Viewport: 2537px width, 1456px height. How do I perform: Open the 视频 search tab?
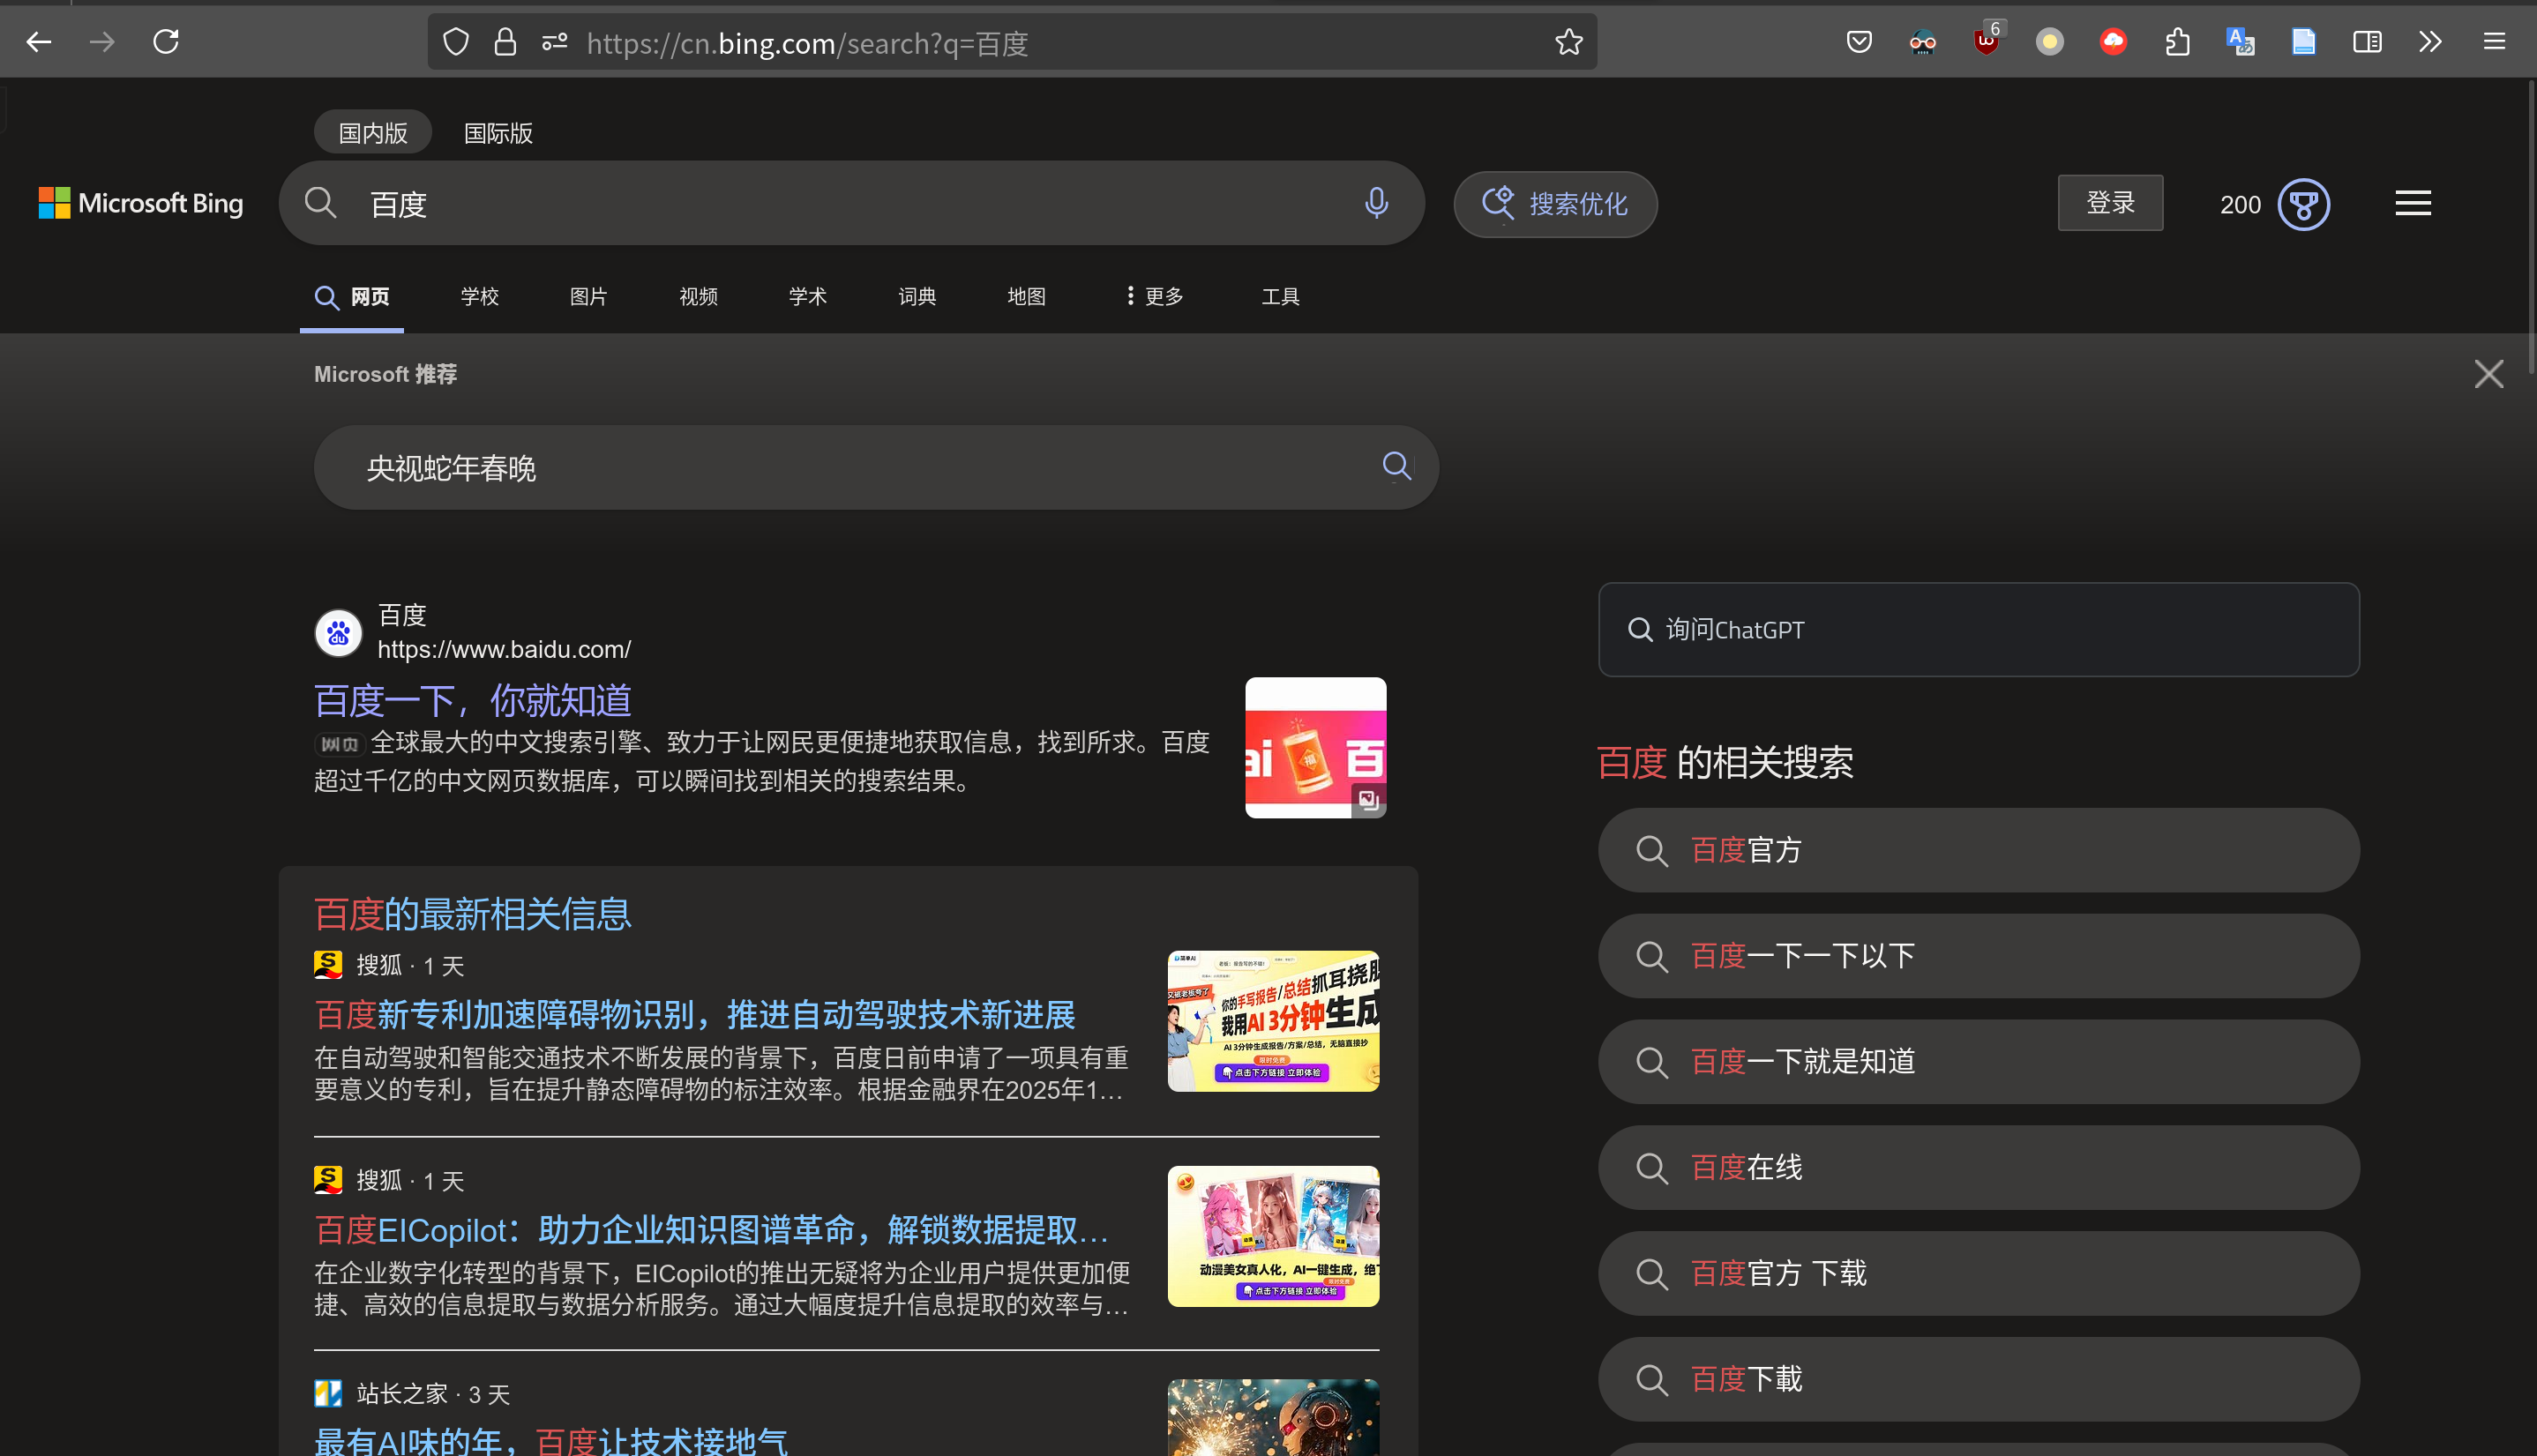click(698, 296)
